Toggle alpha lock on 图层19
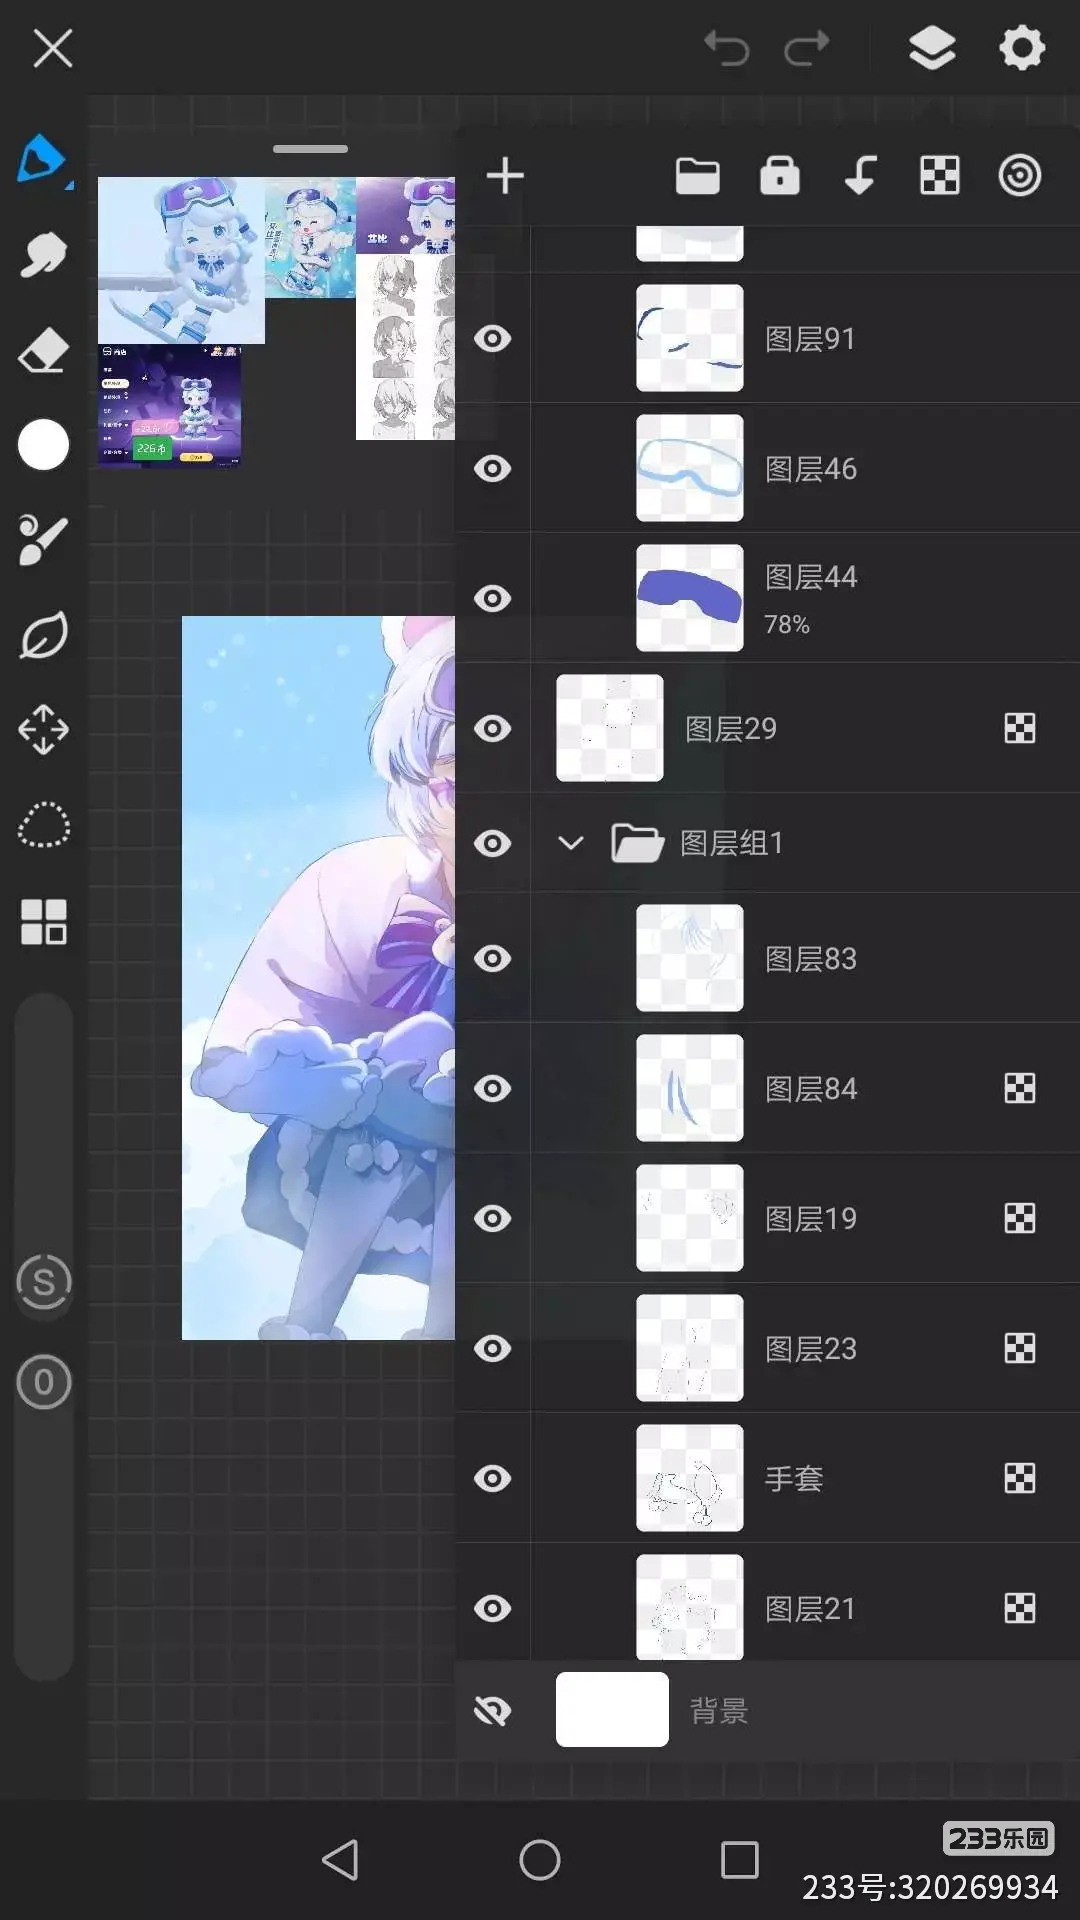Viewport: 1080px width, 1920px height. [x=1020, y=1218]
